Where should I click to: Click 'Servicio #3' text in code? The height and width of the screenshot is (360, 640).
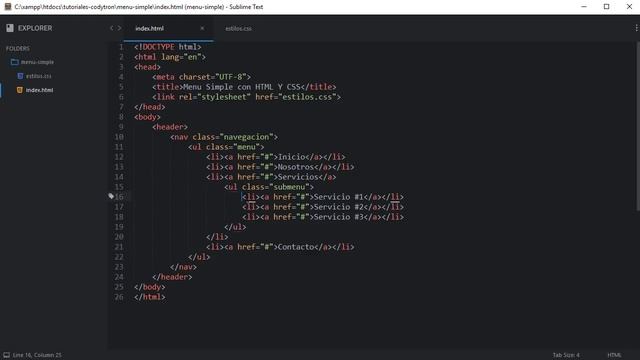338,217
